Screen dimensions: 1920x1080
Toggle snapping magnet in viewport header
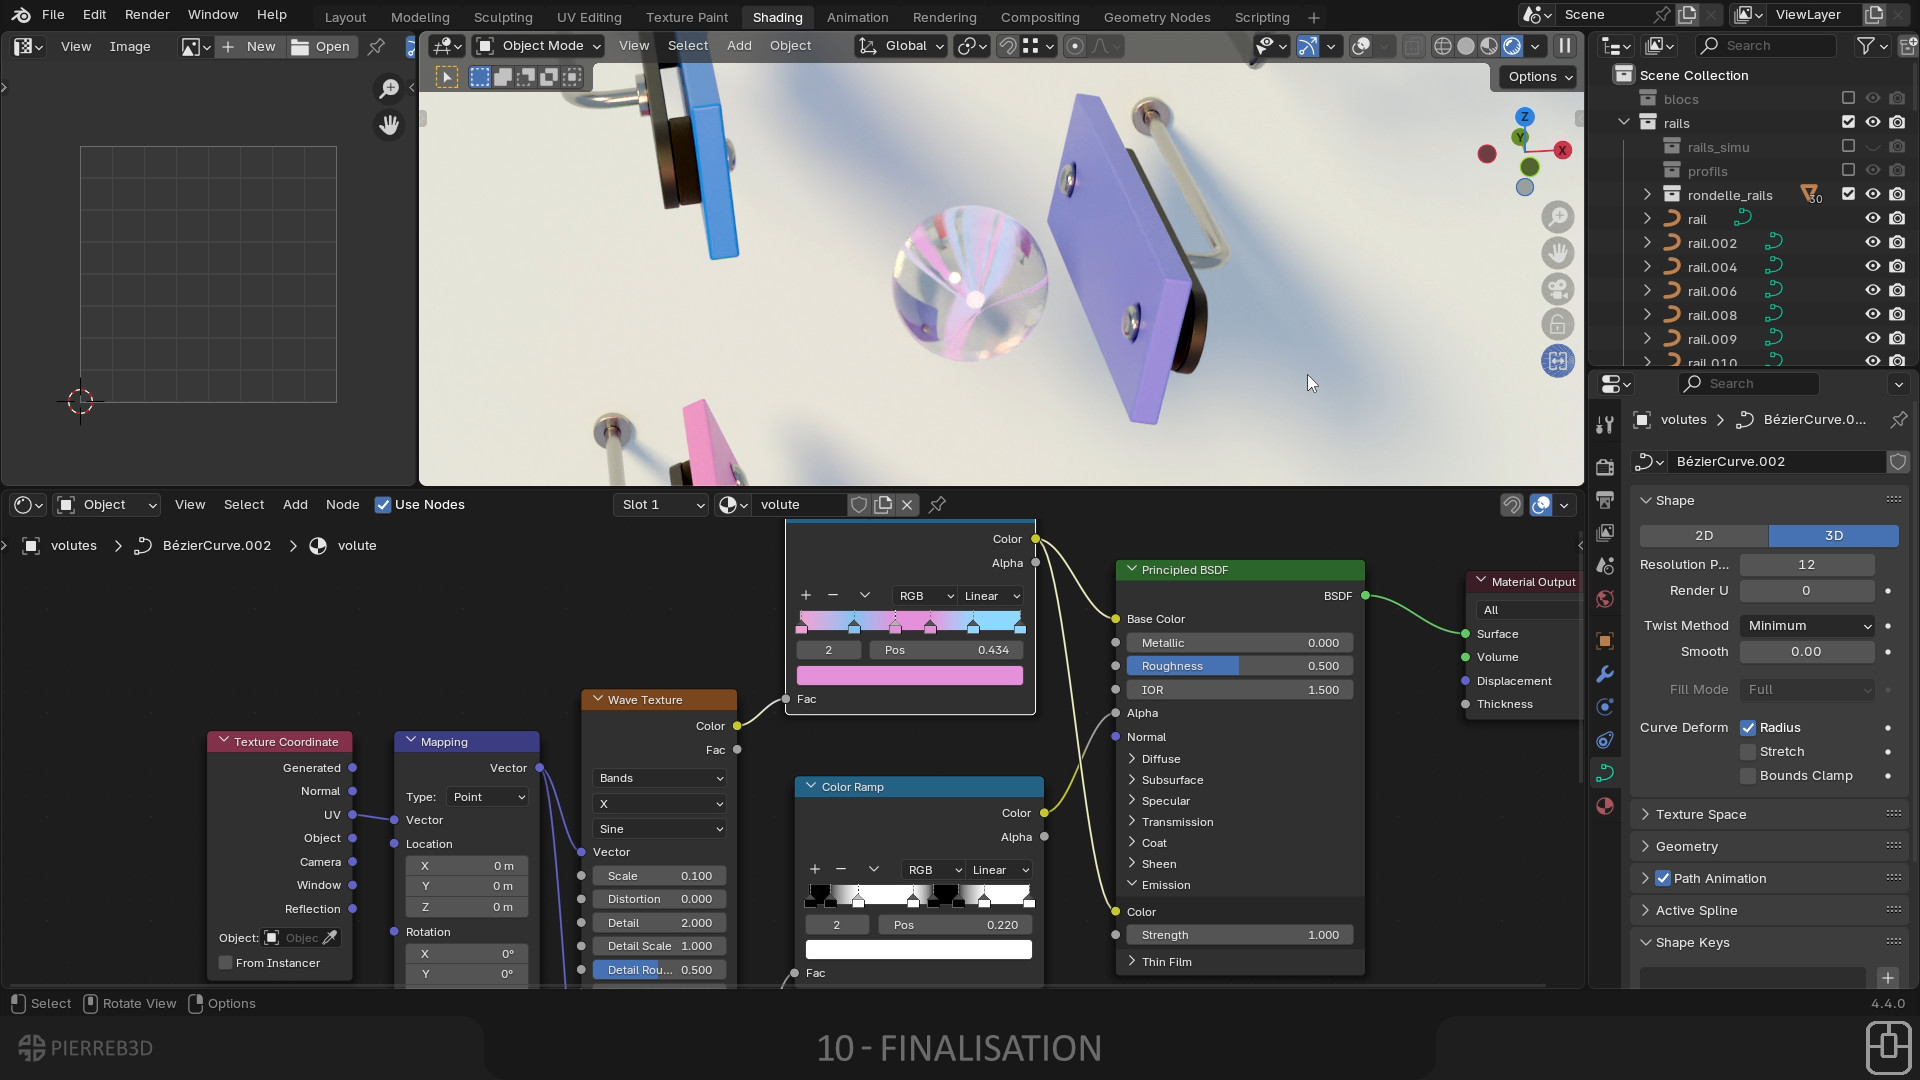(x=1008, y=46)
